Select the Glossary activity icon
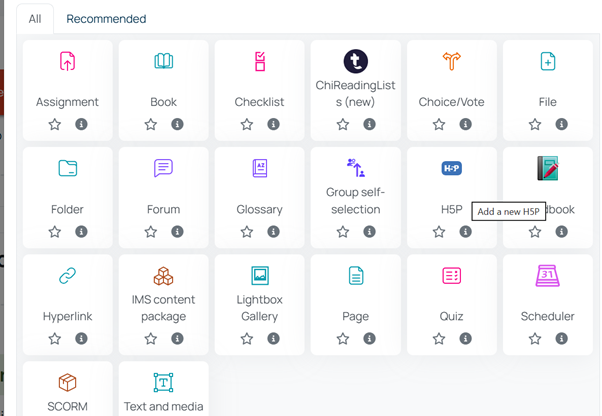This screenshot has width=602, height=416. tap(260, 169)
